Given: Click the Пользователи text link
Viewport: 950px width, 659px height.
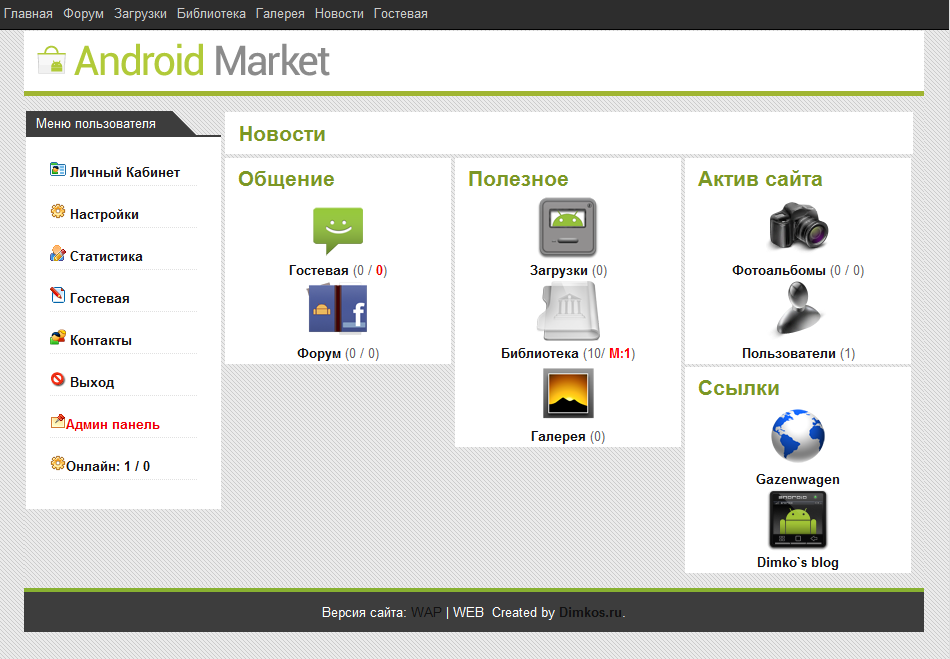Looking at the screenshot, I should click(789, 353).
